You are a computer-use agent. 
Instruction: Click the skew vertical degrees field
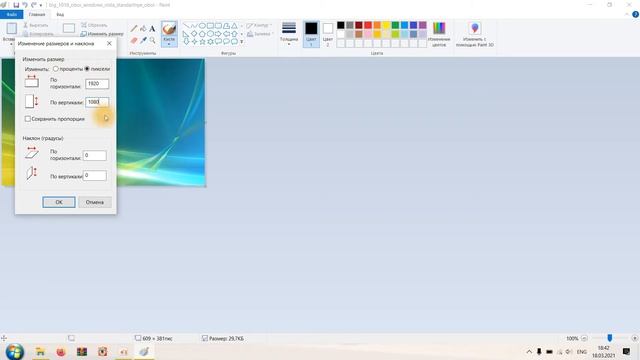[x=95, y=176]
